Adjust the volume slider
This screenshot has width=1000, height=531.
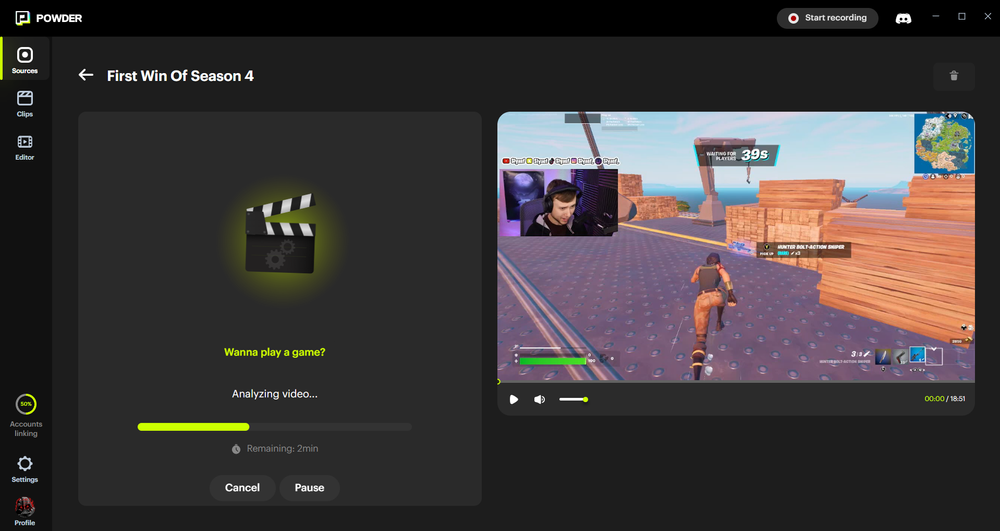coord(573,399)
